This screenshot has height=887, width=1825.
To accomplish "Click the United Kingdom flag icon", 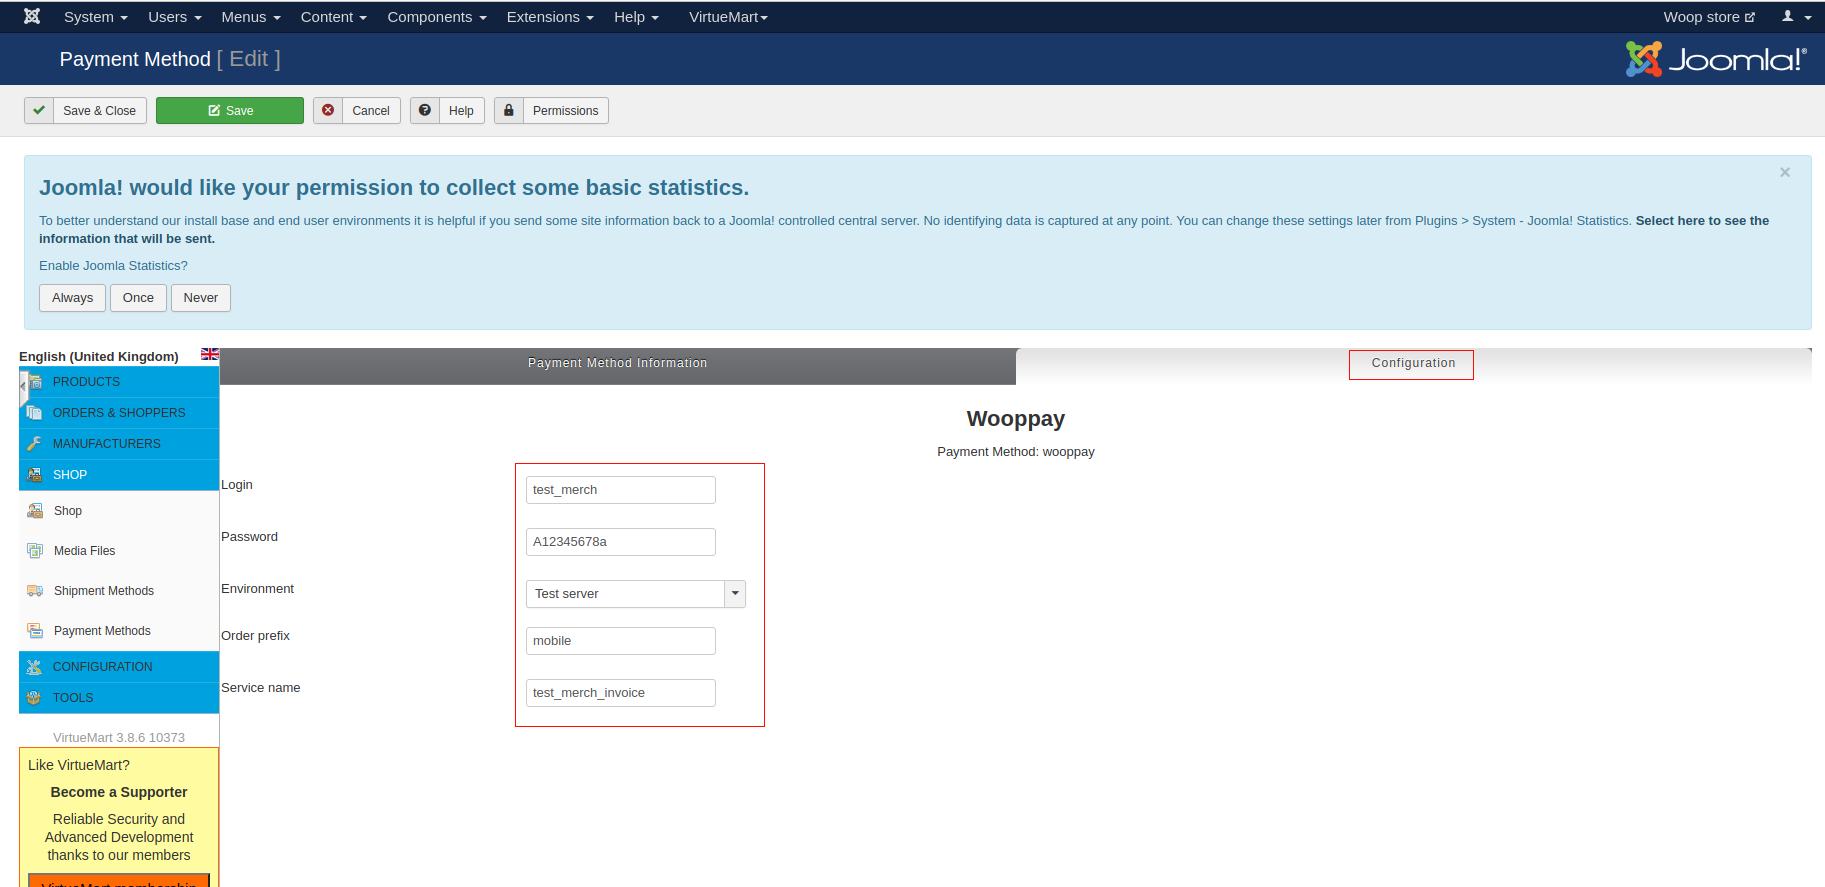I will click(x=210, y=354).
